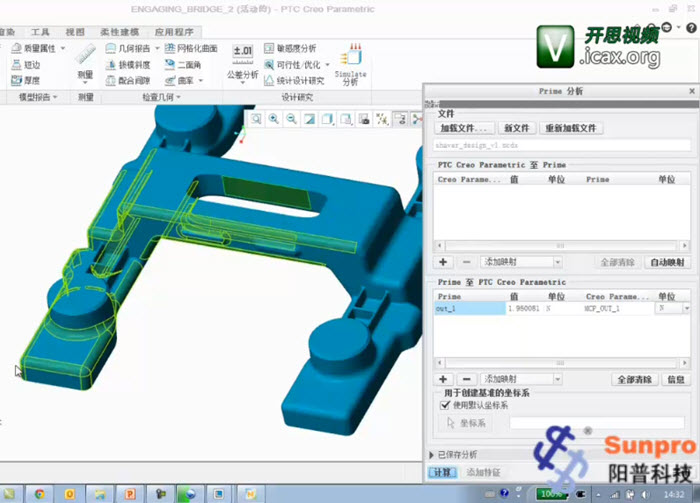Screen dimensions: 700x503
Task: Click minus button under Prime-to-Creo table
Action: pos(467,379)
